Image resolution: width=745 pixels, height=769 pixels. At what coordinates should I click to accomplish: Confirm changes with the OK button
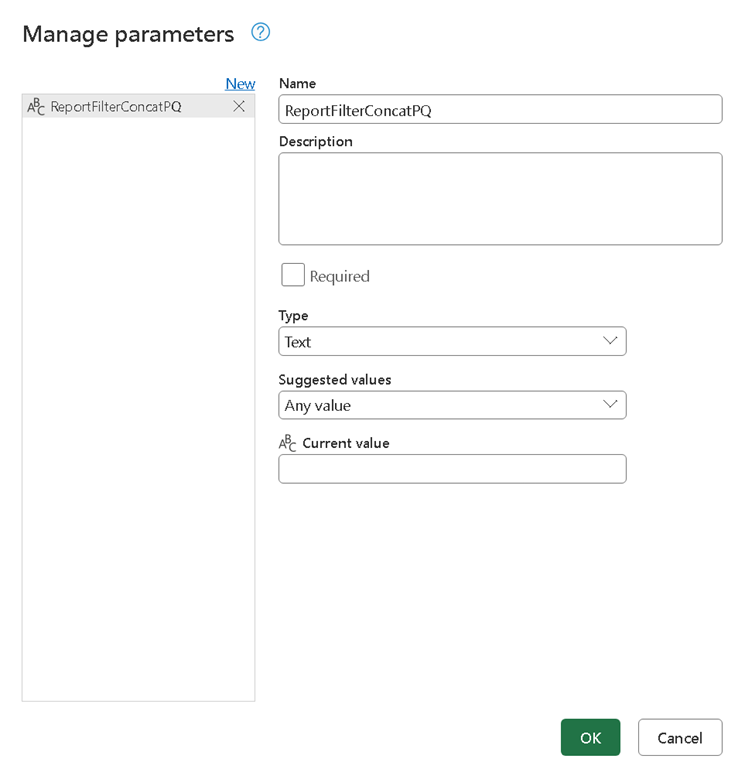tap(590, 737)
